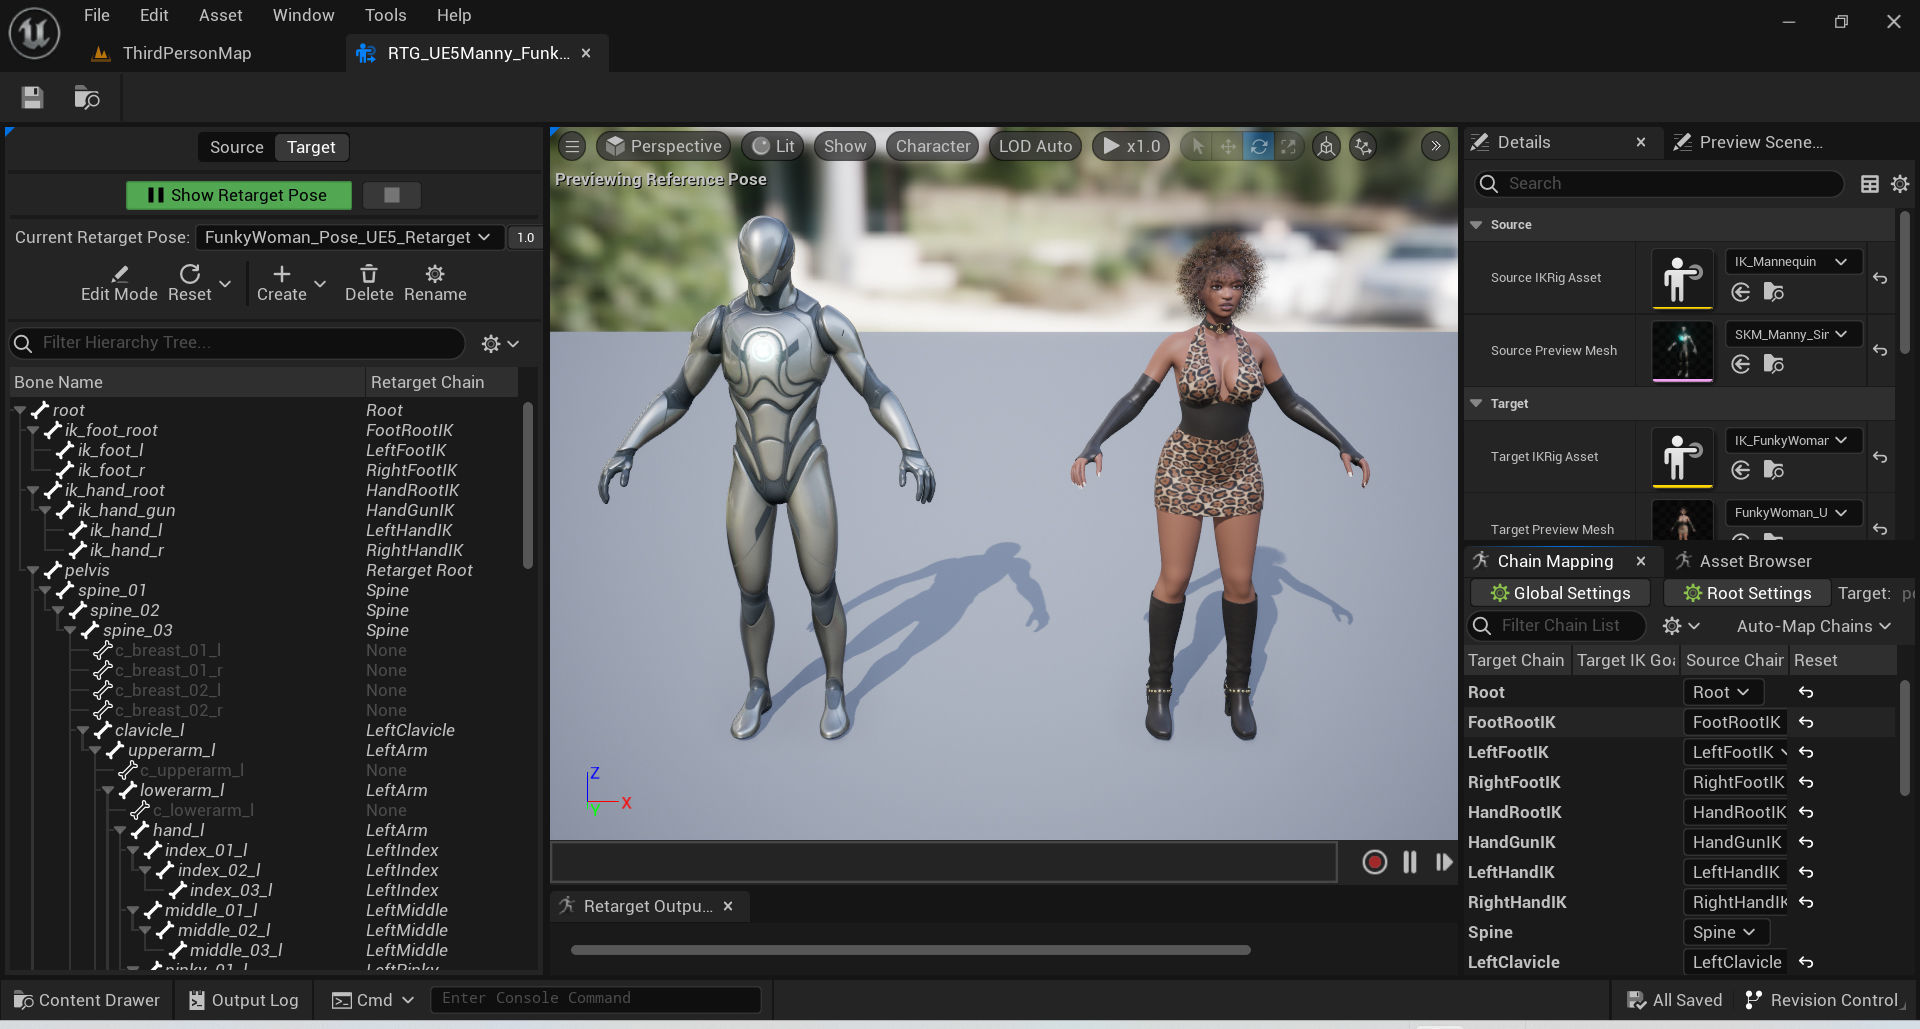Toggle Lit view mode
The width and height of the screenshot is (1920, 1029).
coord(773,146)
